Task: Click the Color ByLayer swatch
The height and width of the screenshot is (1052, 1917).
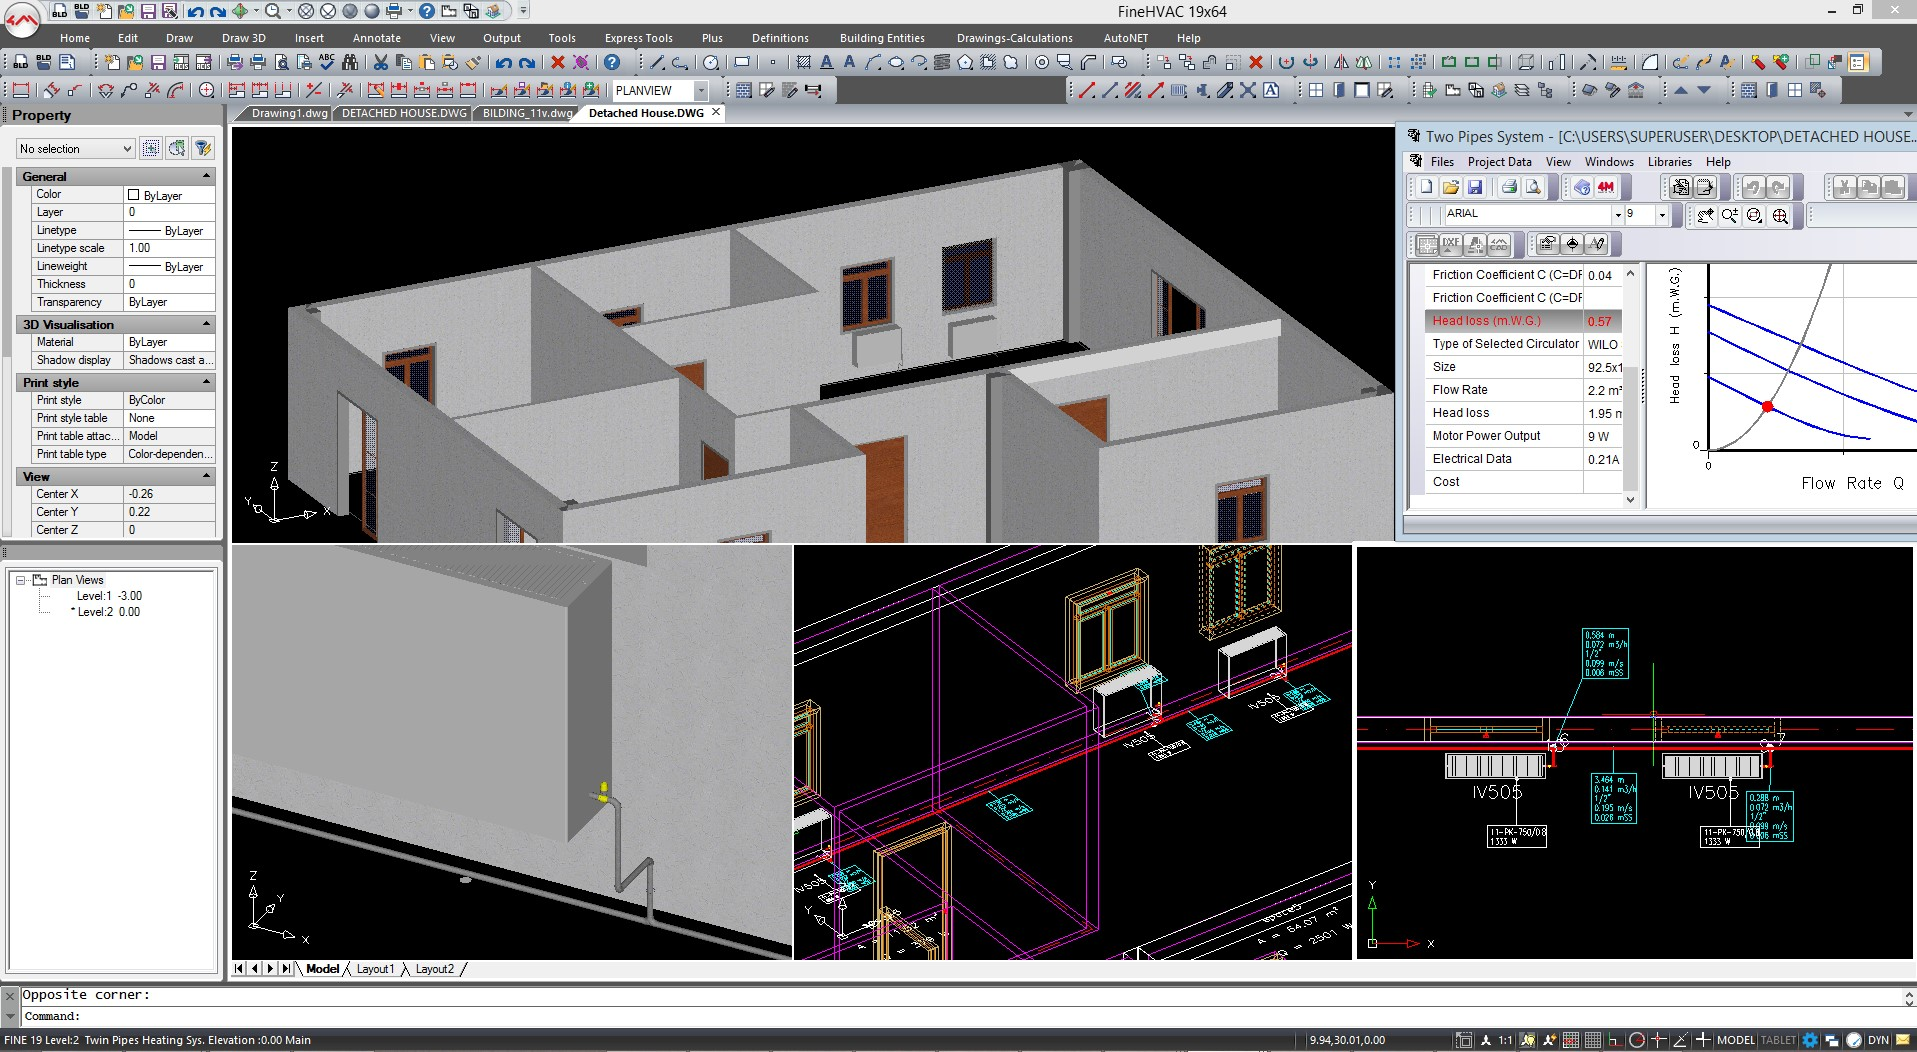Action: 134,195
